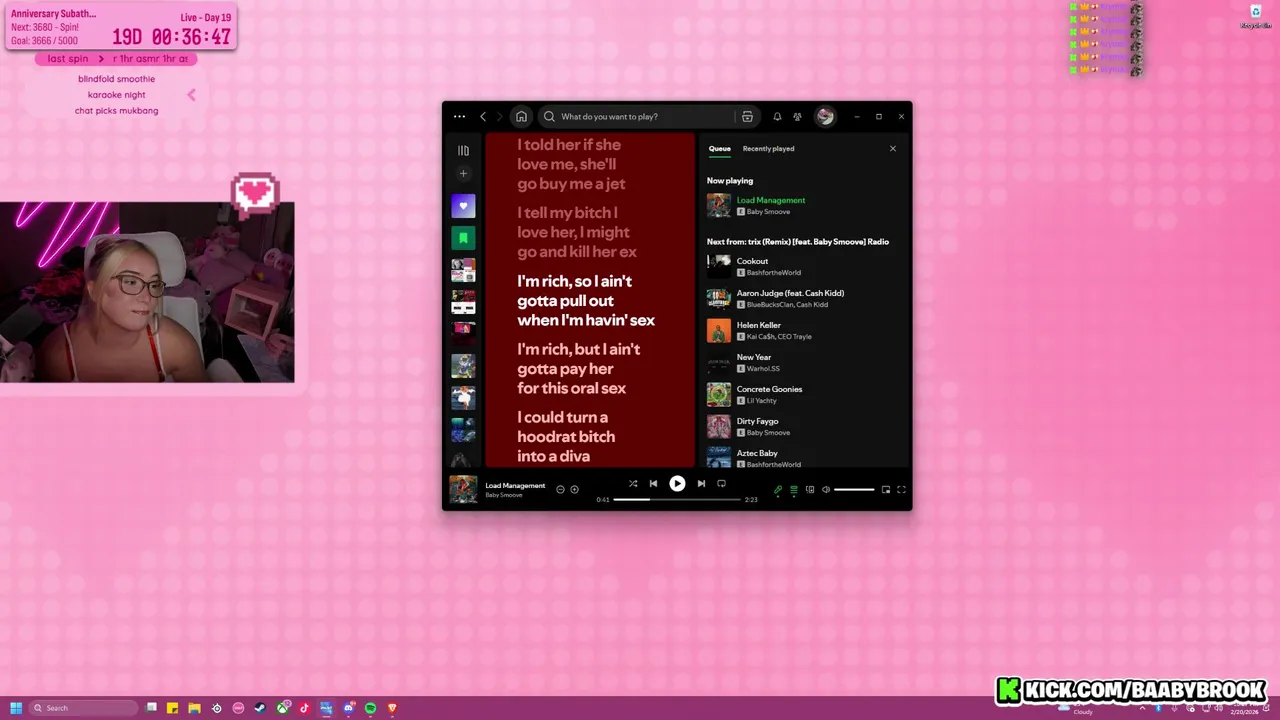Switch to the Recently played tab
Screen dimensions: 1280x720
click(769, 149)
